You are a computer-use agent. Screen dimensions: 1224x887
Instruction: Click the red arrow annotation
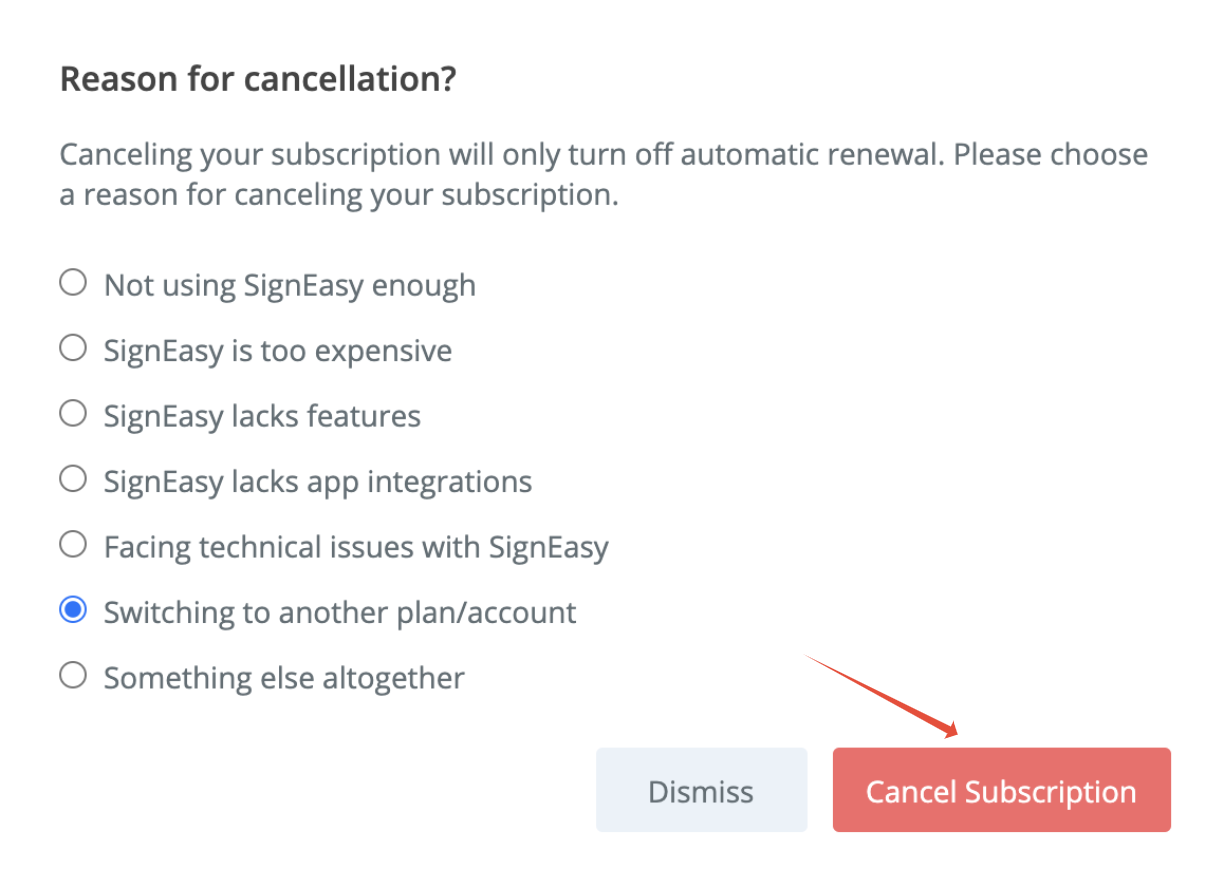point(882,696)
